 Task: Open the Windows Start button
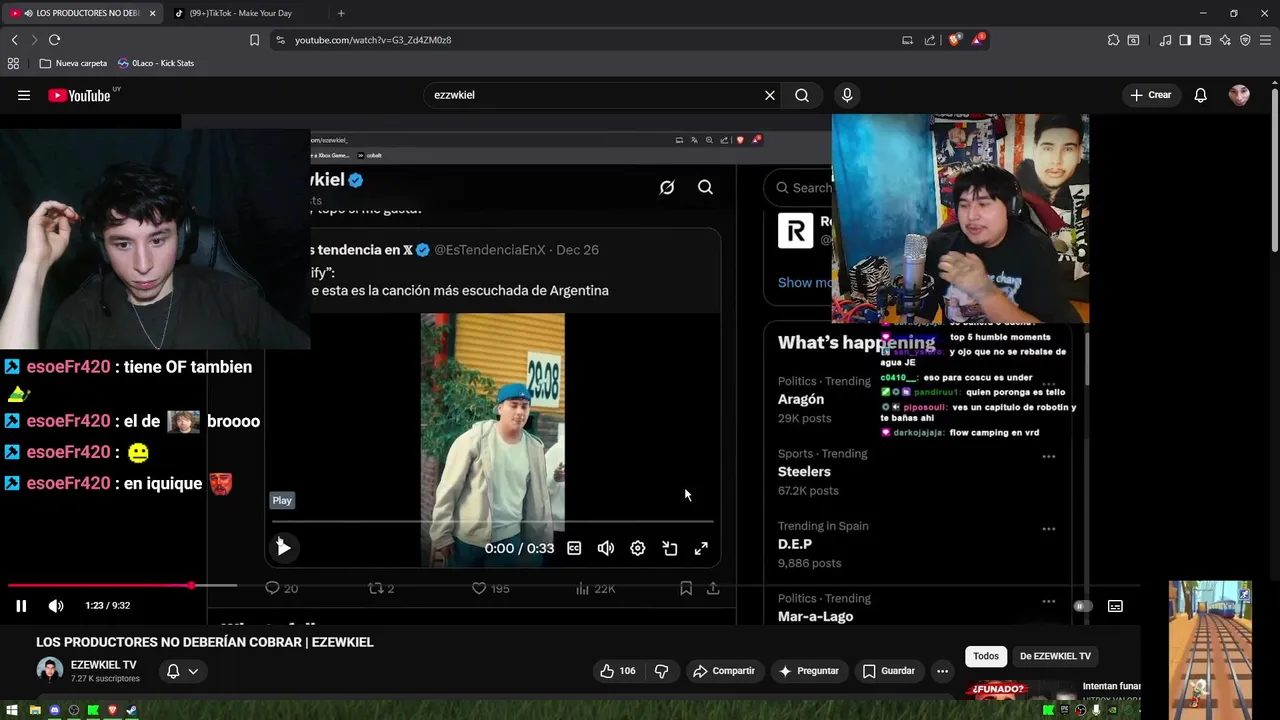[x=14, y=710]
